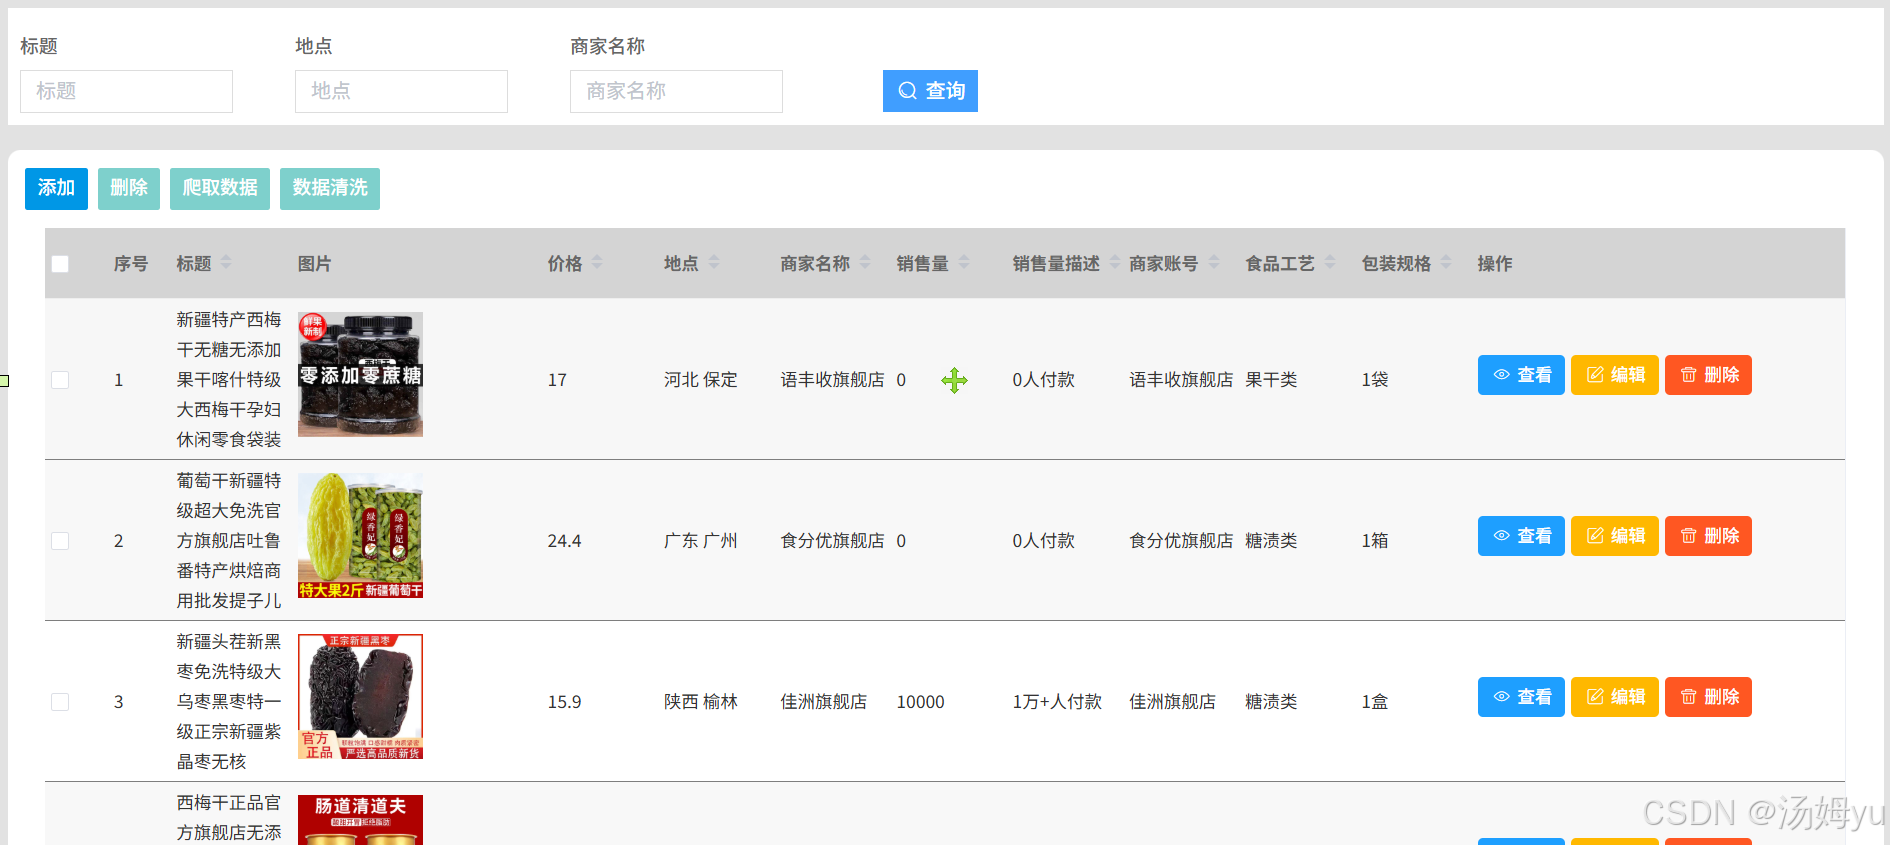Screen dimensions: 1890x845
Task: Edit the 佳洲旗舰店 row
Action: click(x=1615, y=697)
